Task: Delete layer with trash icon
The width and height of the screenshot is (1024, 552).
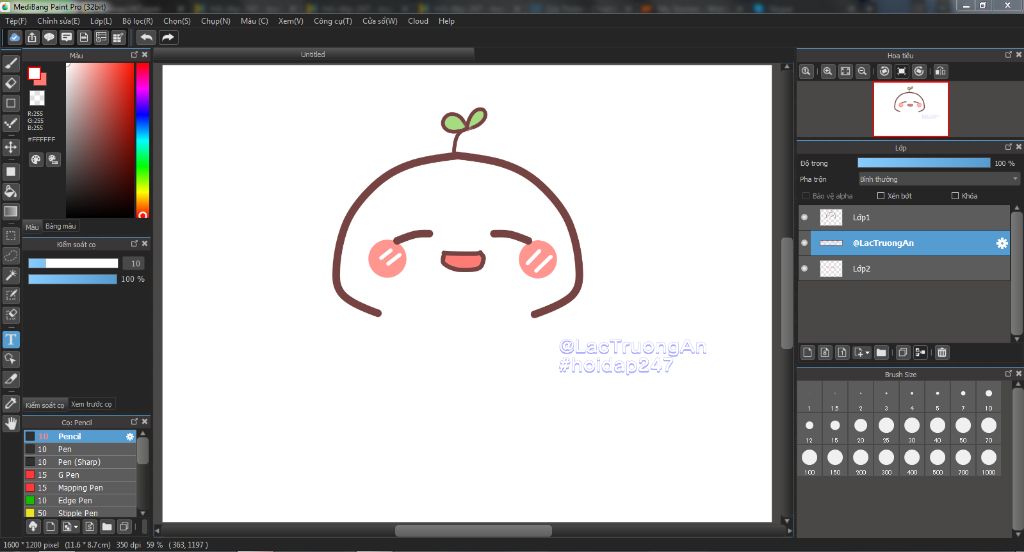Action: pos(942,353)
